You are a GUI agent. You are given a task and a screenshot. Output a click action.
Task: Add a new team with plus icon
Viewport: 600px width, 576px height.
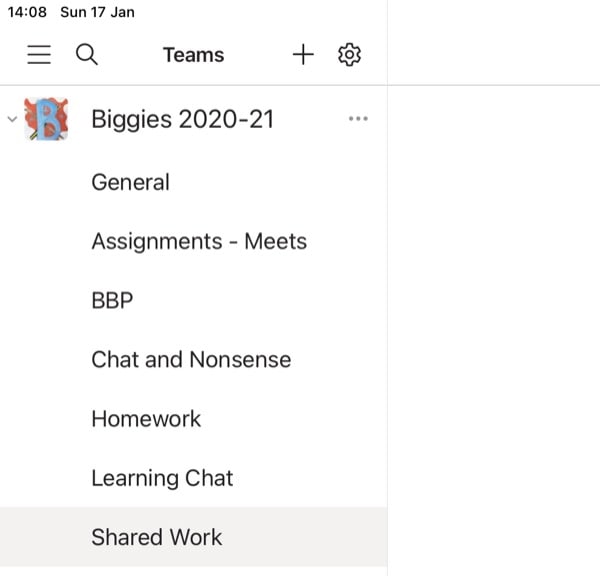click(303, 54)
